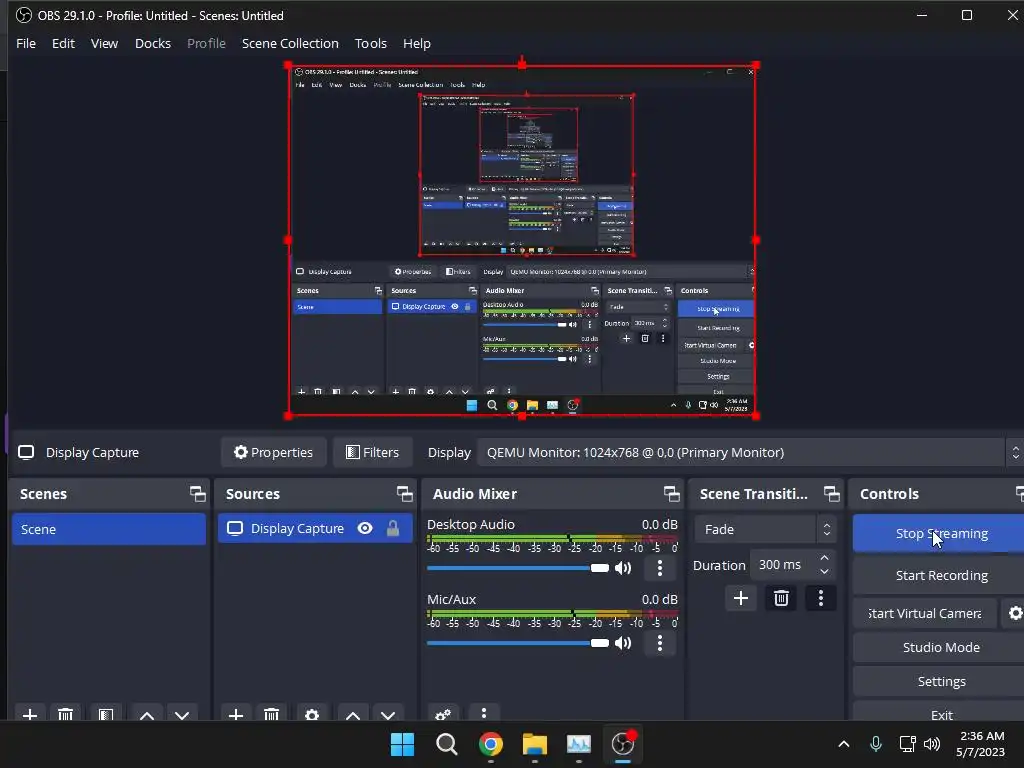Image resolution: width=1024 pixels, height=768 pixels.
Task: Pop out the Scene Transitions dock
Action: pyautogui.click(x=831, y=494)
